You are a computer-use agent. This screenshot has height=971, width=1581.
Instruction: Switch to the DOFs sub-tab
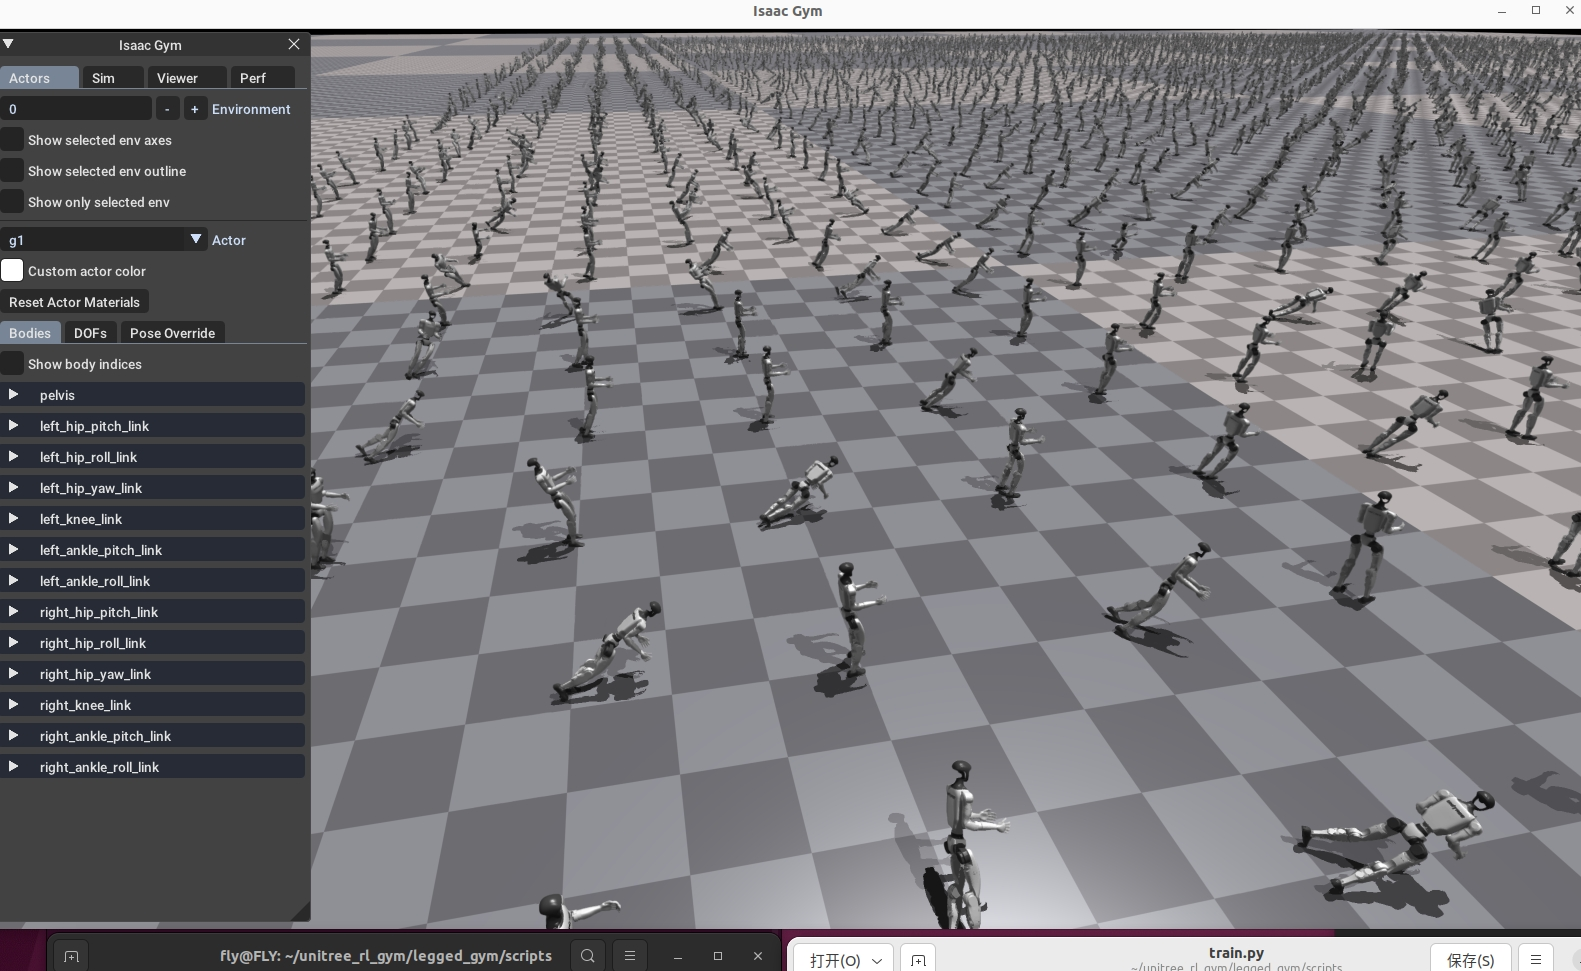[x=90, y=333]
